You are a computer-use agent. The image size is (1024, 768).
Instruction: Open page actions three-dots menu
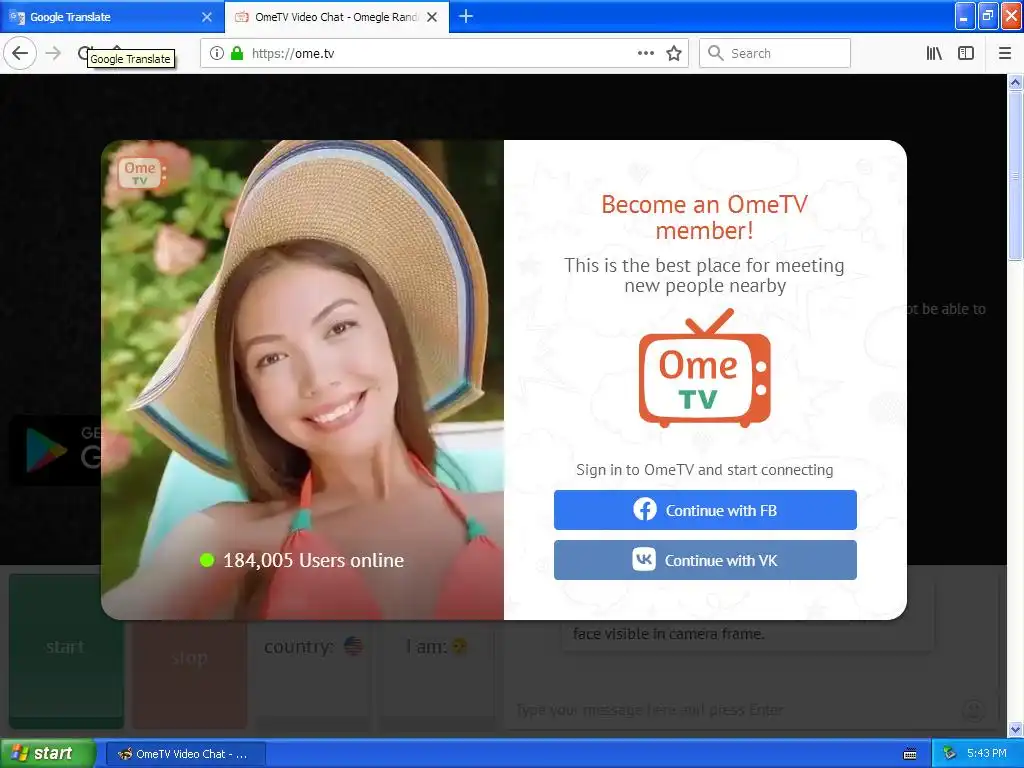tap(645, 53)
